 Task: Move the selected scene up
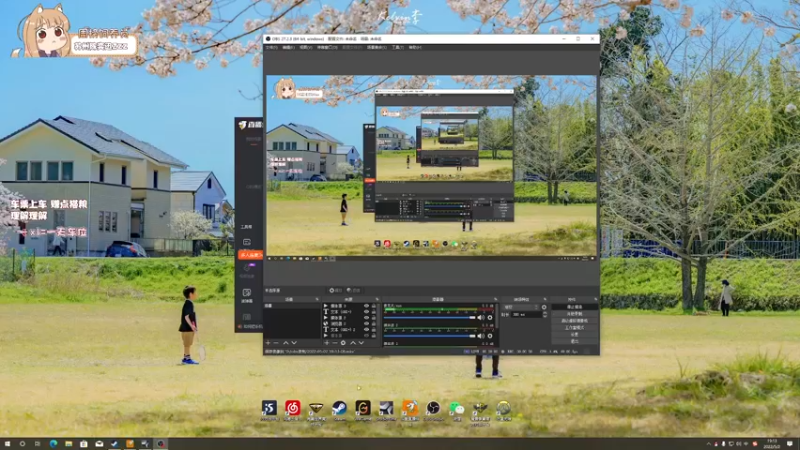[286, 343]
